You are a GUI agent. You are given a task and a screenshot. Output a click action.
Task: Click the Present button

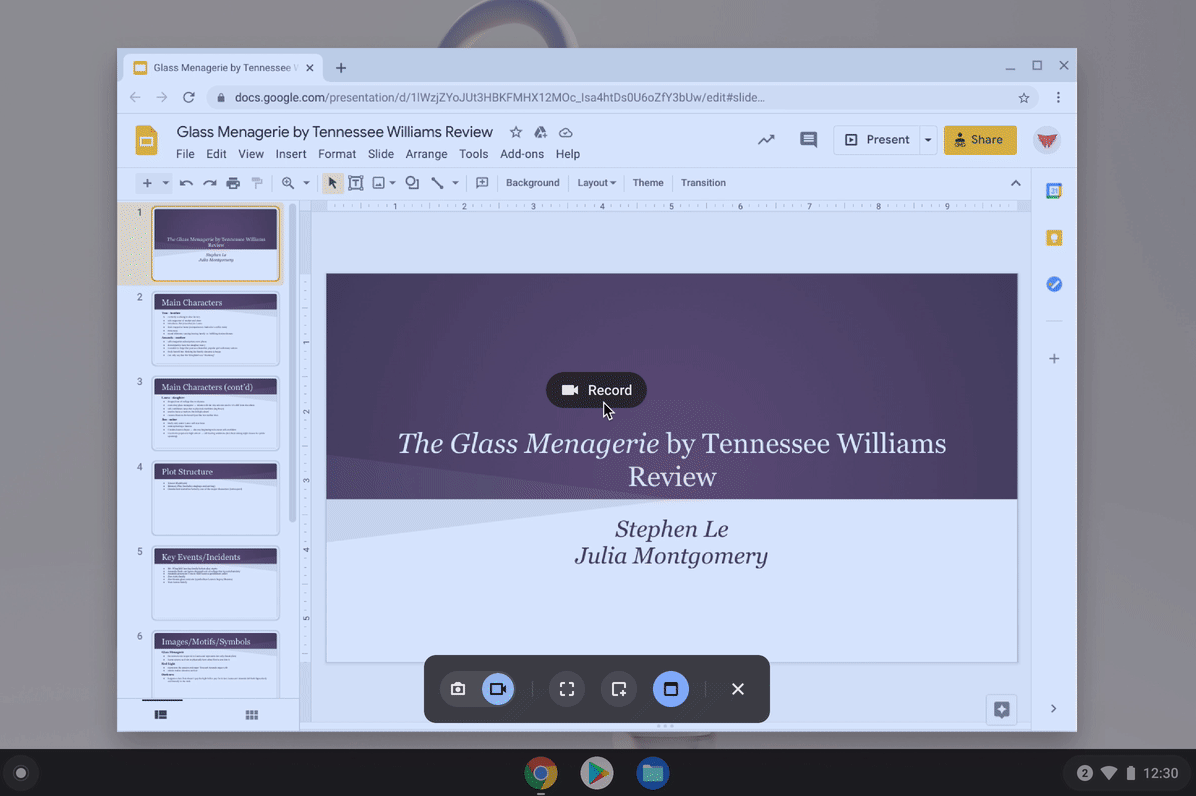pyautogui.click(x=876, y=140)
